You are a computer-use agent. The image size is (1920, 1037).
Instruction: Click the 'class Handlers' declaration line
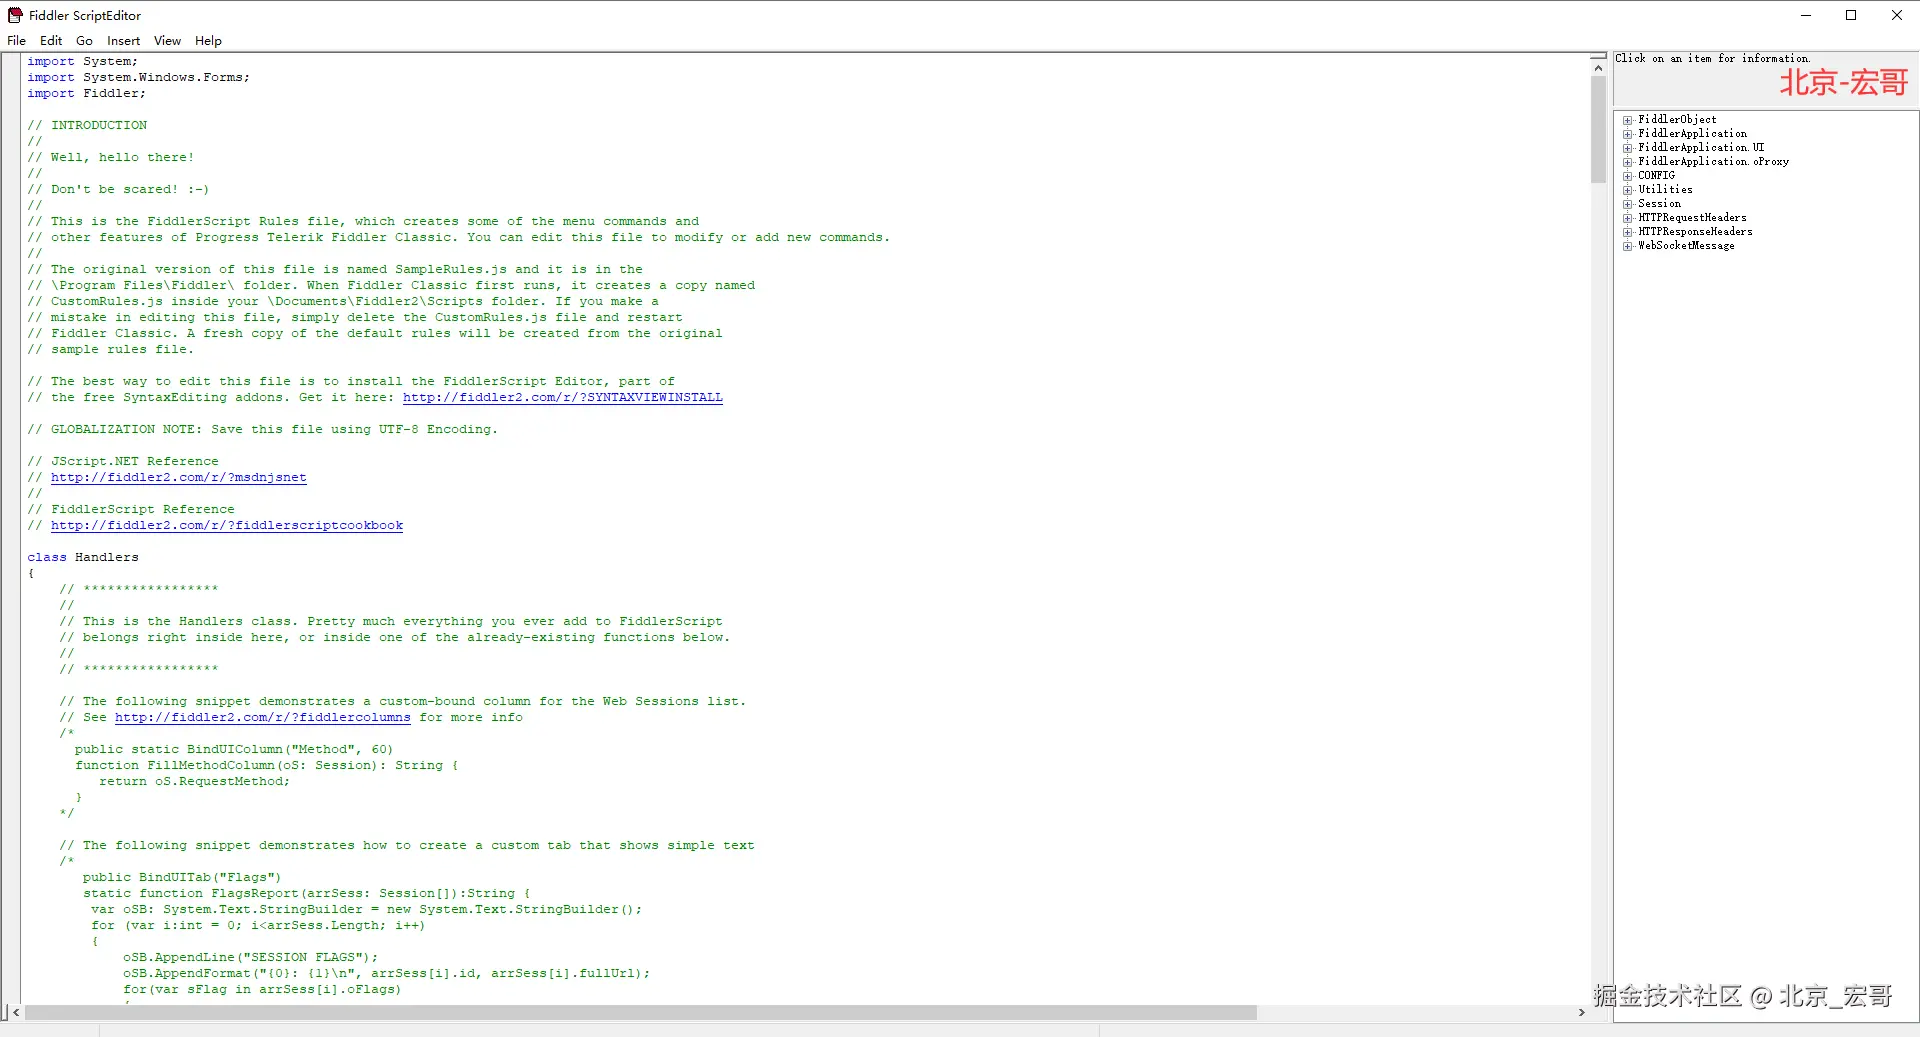point(83,558)
